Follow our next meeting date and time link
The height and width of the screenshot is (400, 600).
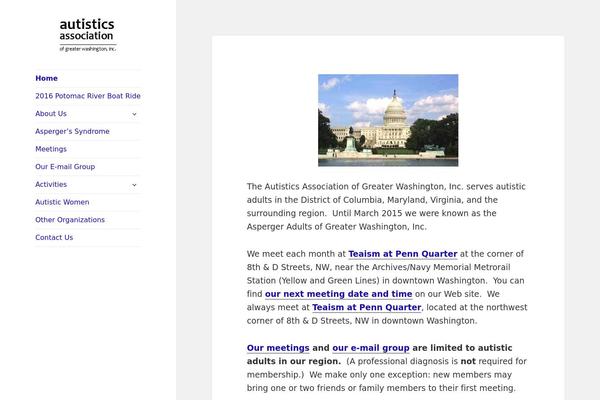[338, 294]
